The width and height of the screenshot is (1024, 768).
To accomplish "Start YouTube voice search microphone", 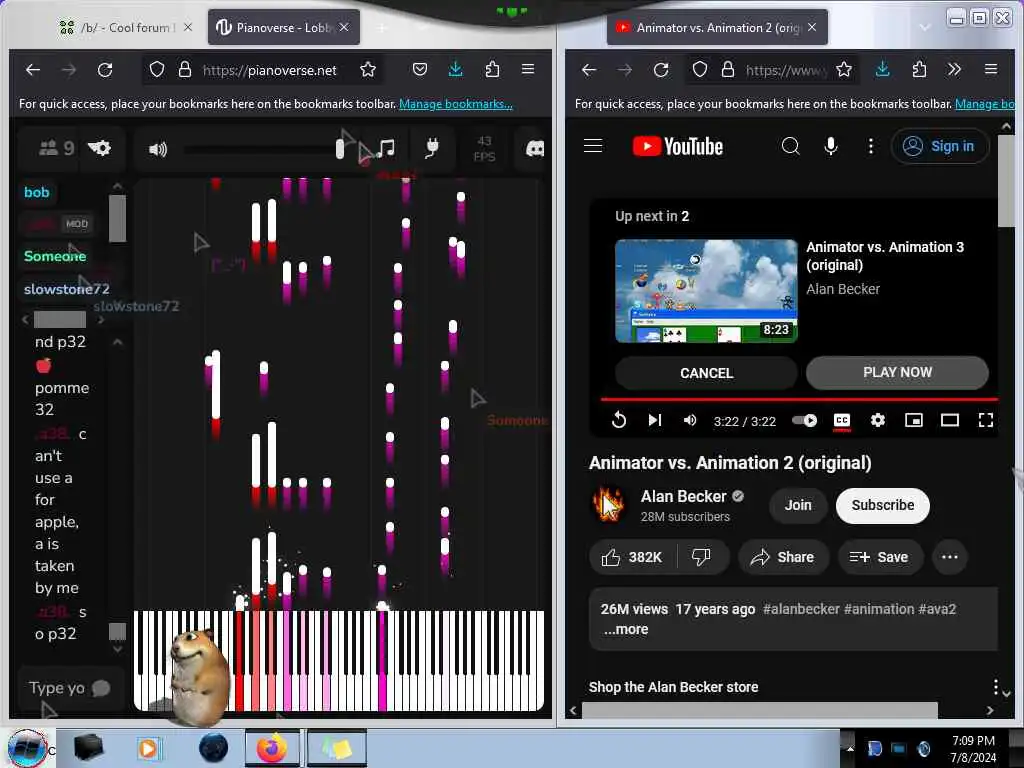I will [x=831, y=146].
